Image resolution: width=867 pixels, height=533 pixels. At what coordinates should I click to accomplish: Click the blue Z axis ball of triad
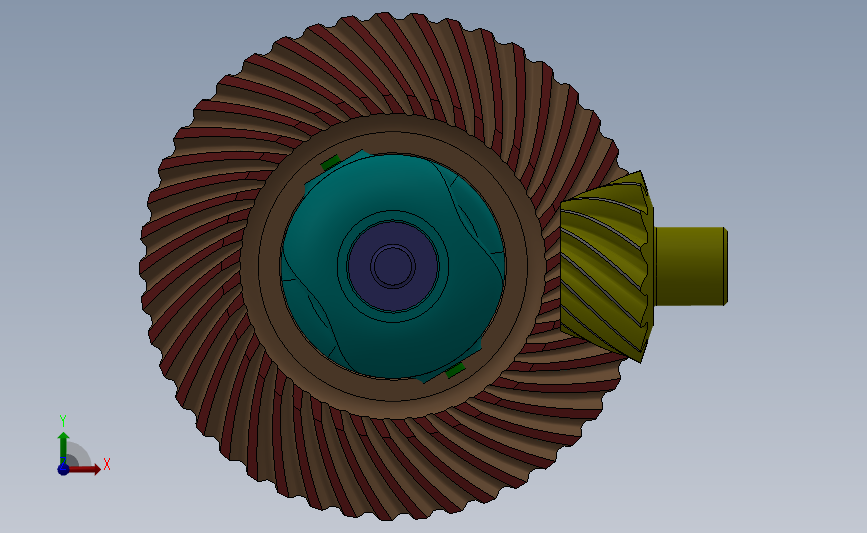point(63,469)
